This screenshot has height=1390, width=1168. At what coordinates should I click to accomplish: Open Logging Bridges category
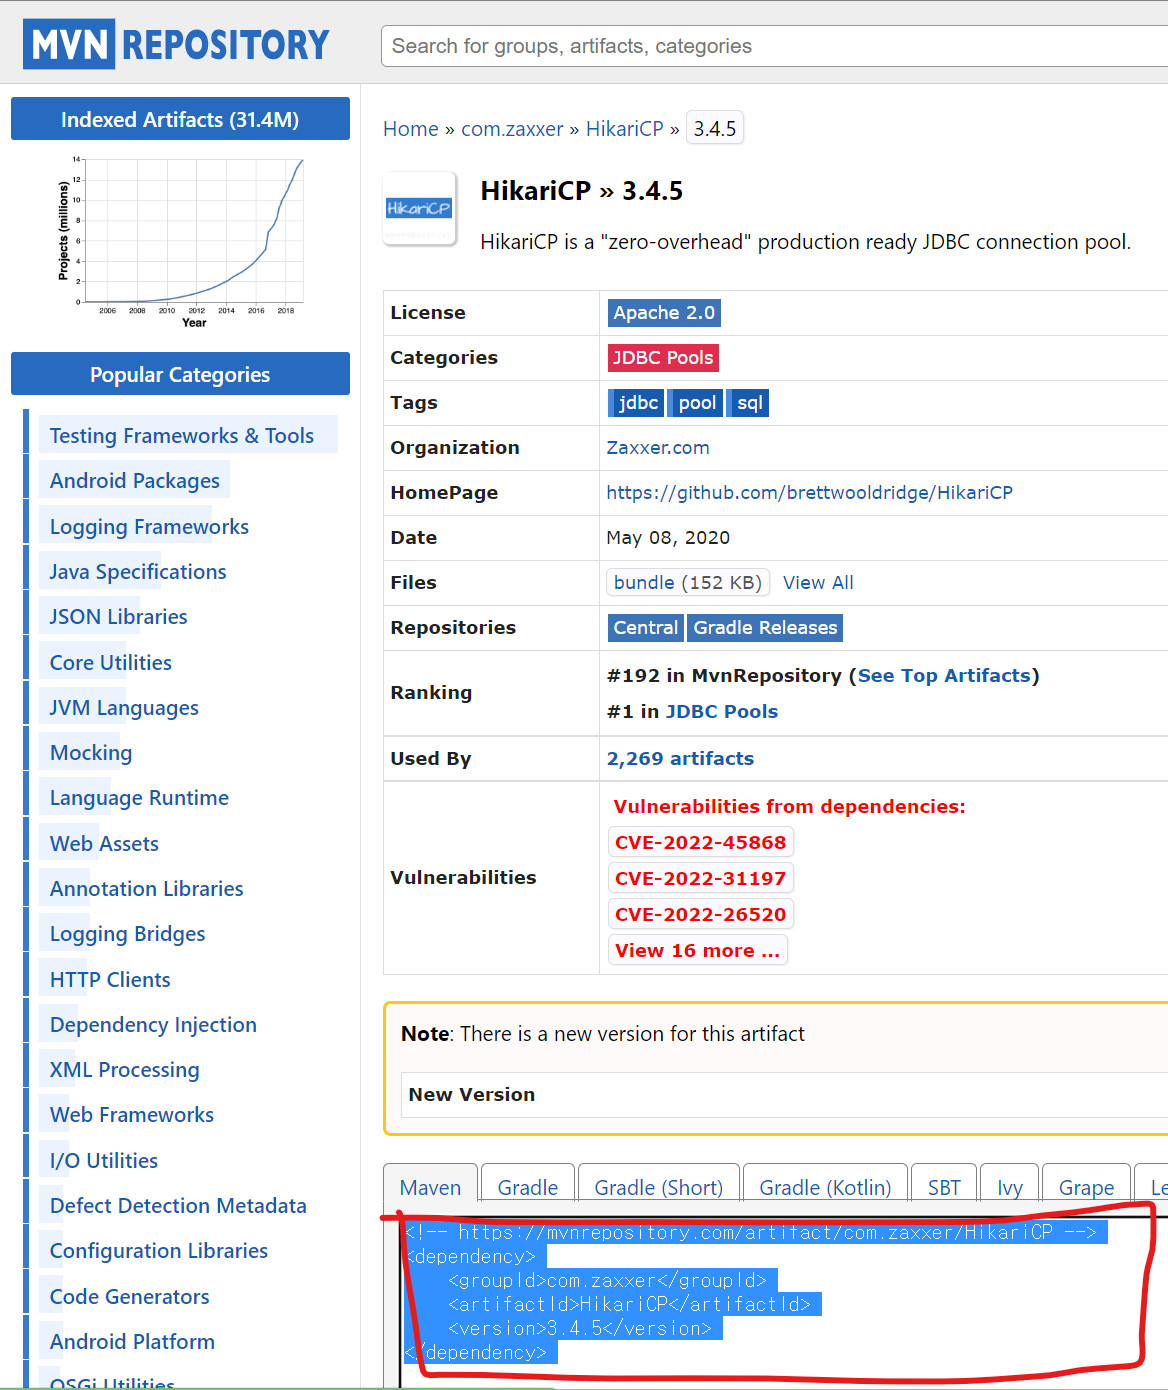[128, 934]
